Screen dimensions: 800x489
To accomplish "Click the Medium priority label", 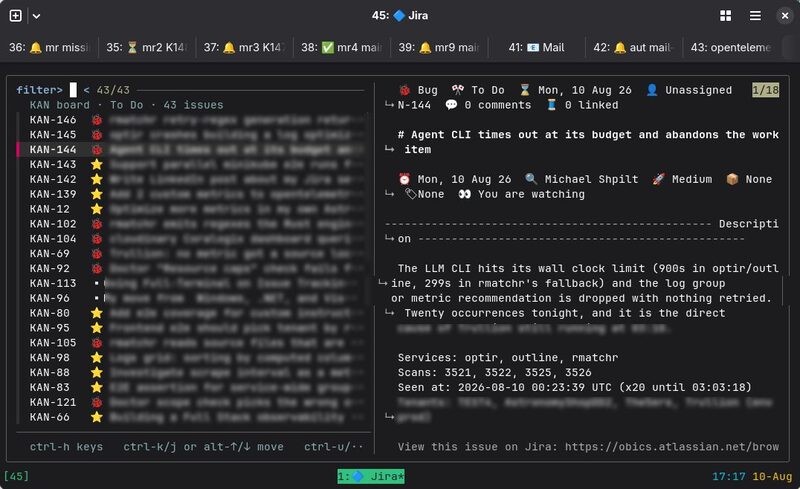I will [x=691, y=179].
